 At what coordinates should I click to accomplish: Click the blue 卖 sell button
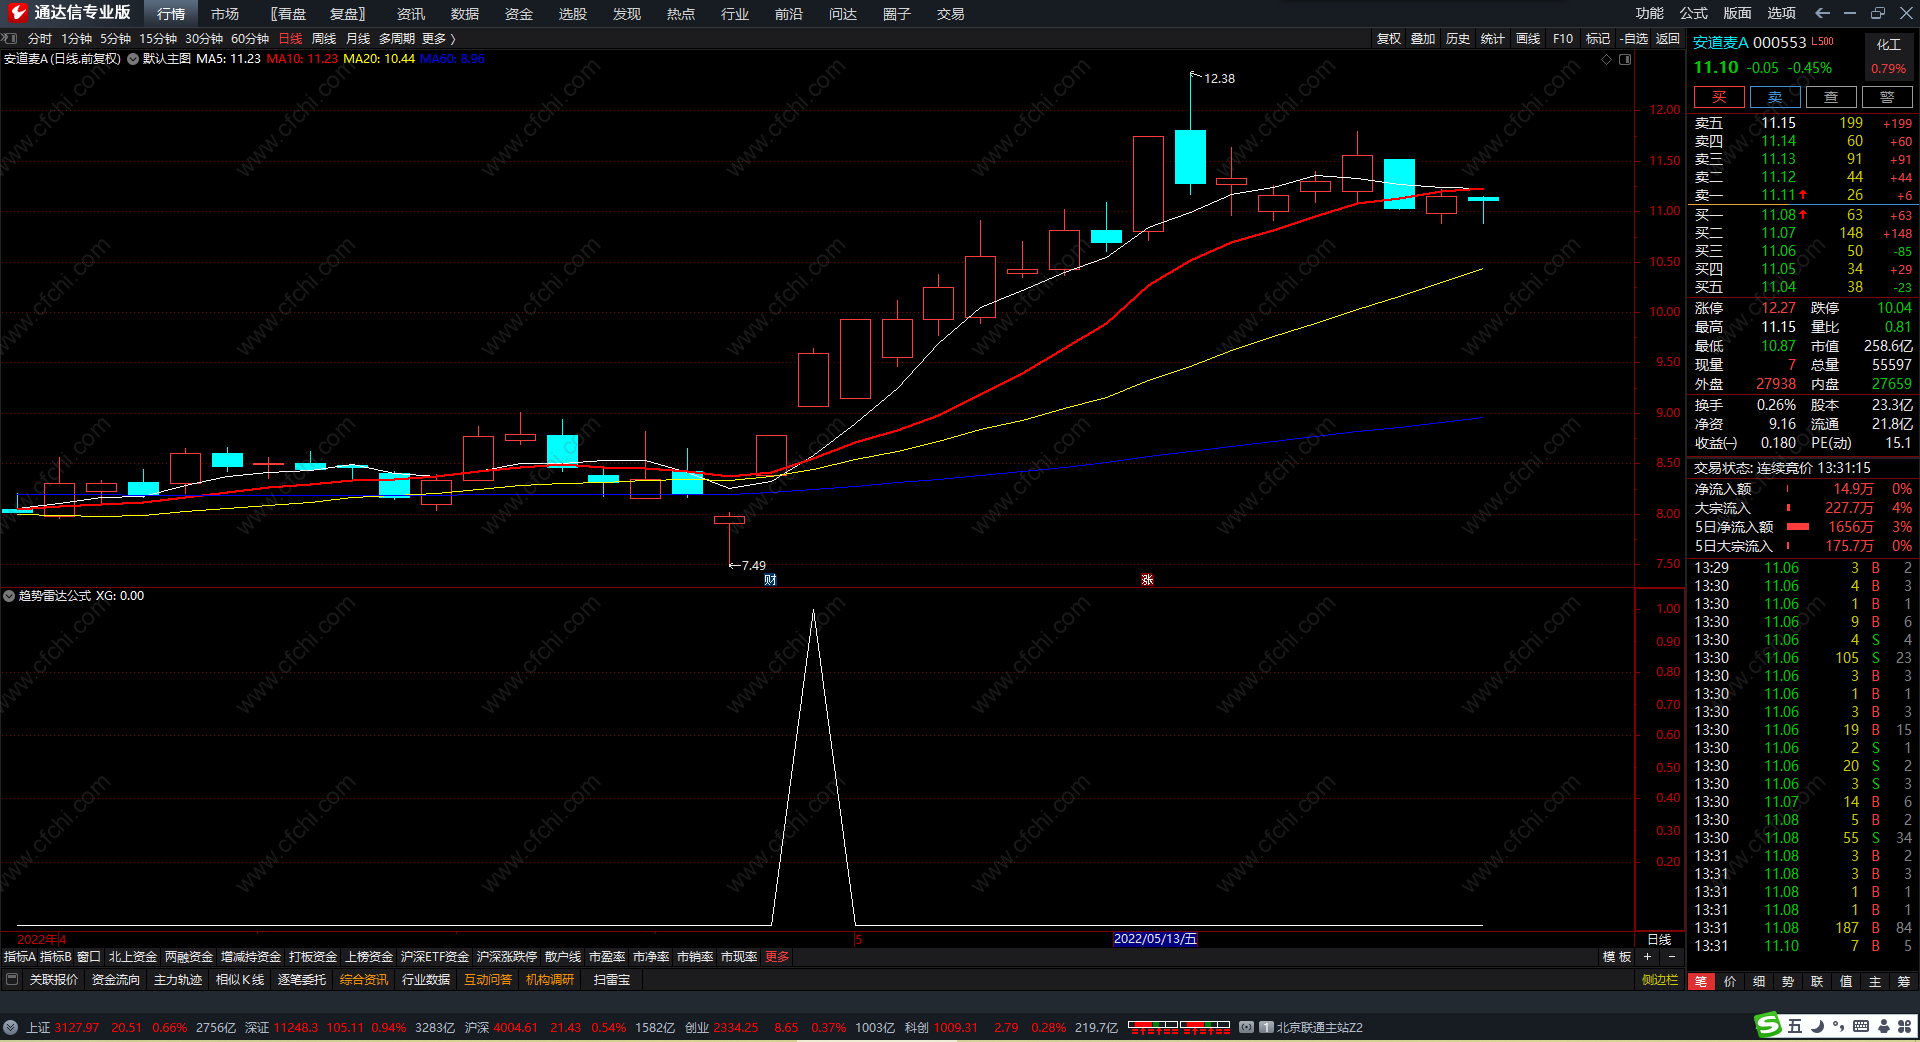1775,97
